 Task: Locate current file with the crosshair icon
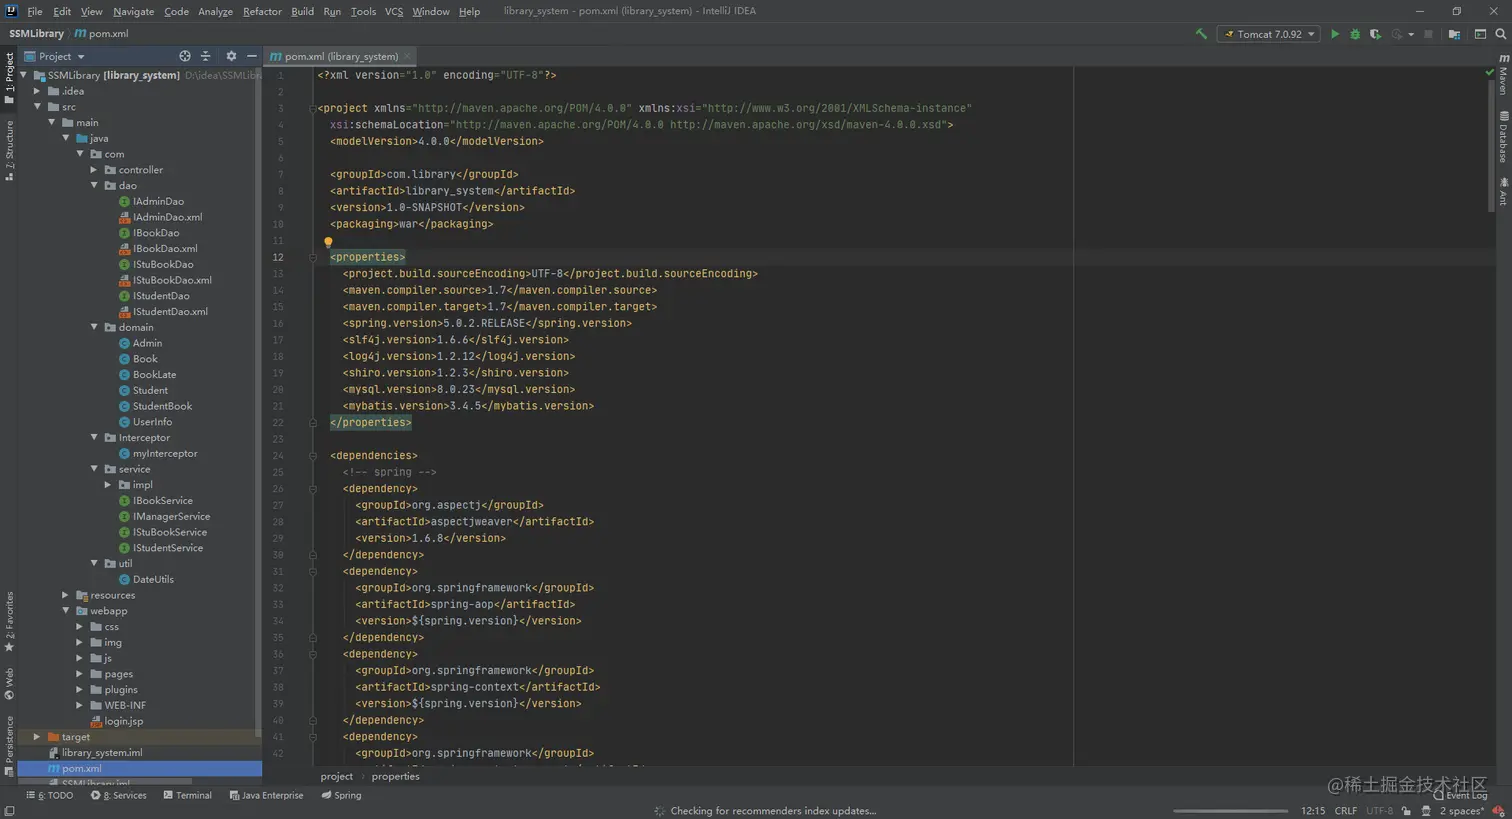point(185,57)
